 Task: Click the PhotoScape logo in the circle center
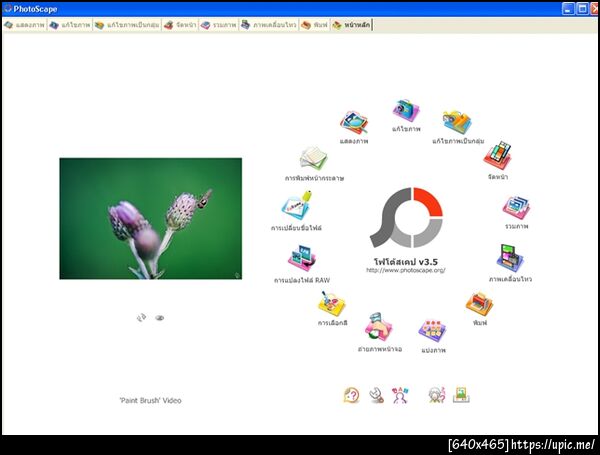point(406,217)
